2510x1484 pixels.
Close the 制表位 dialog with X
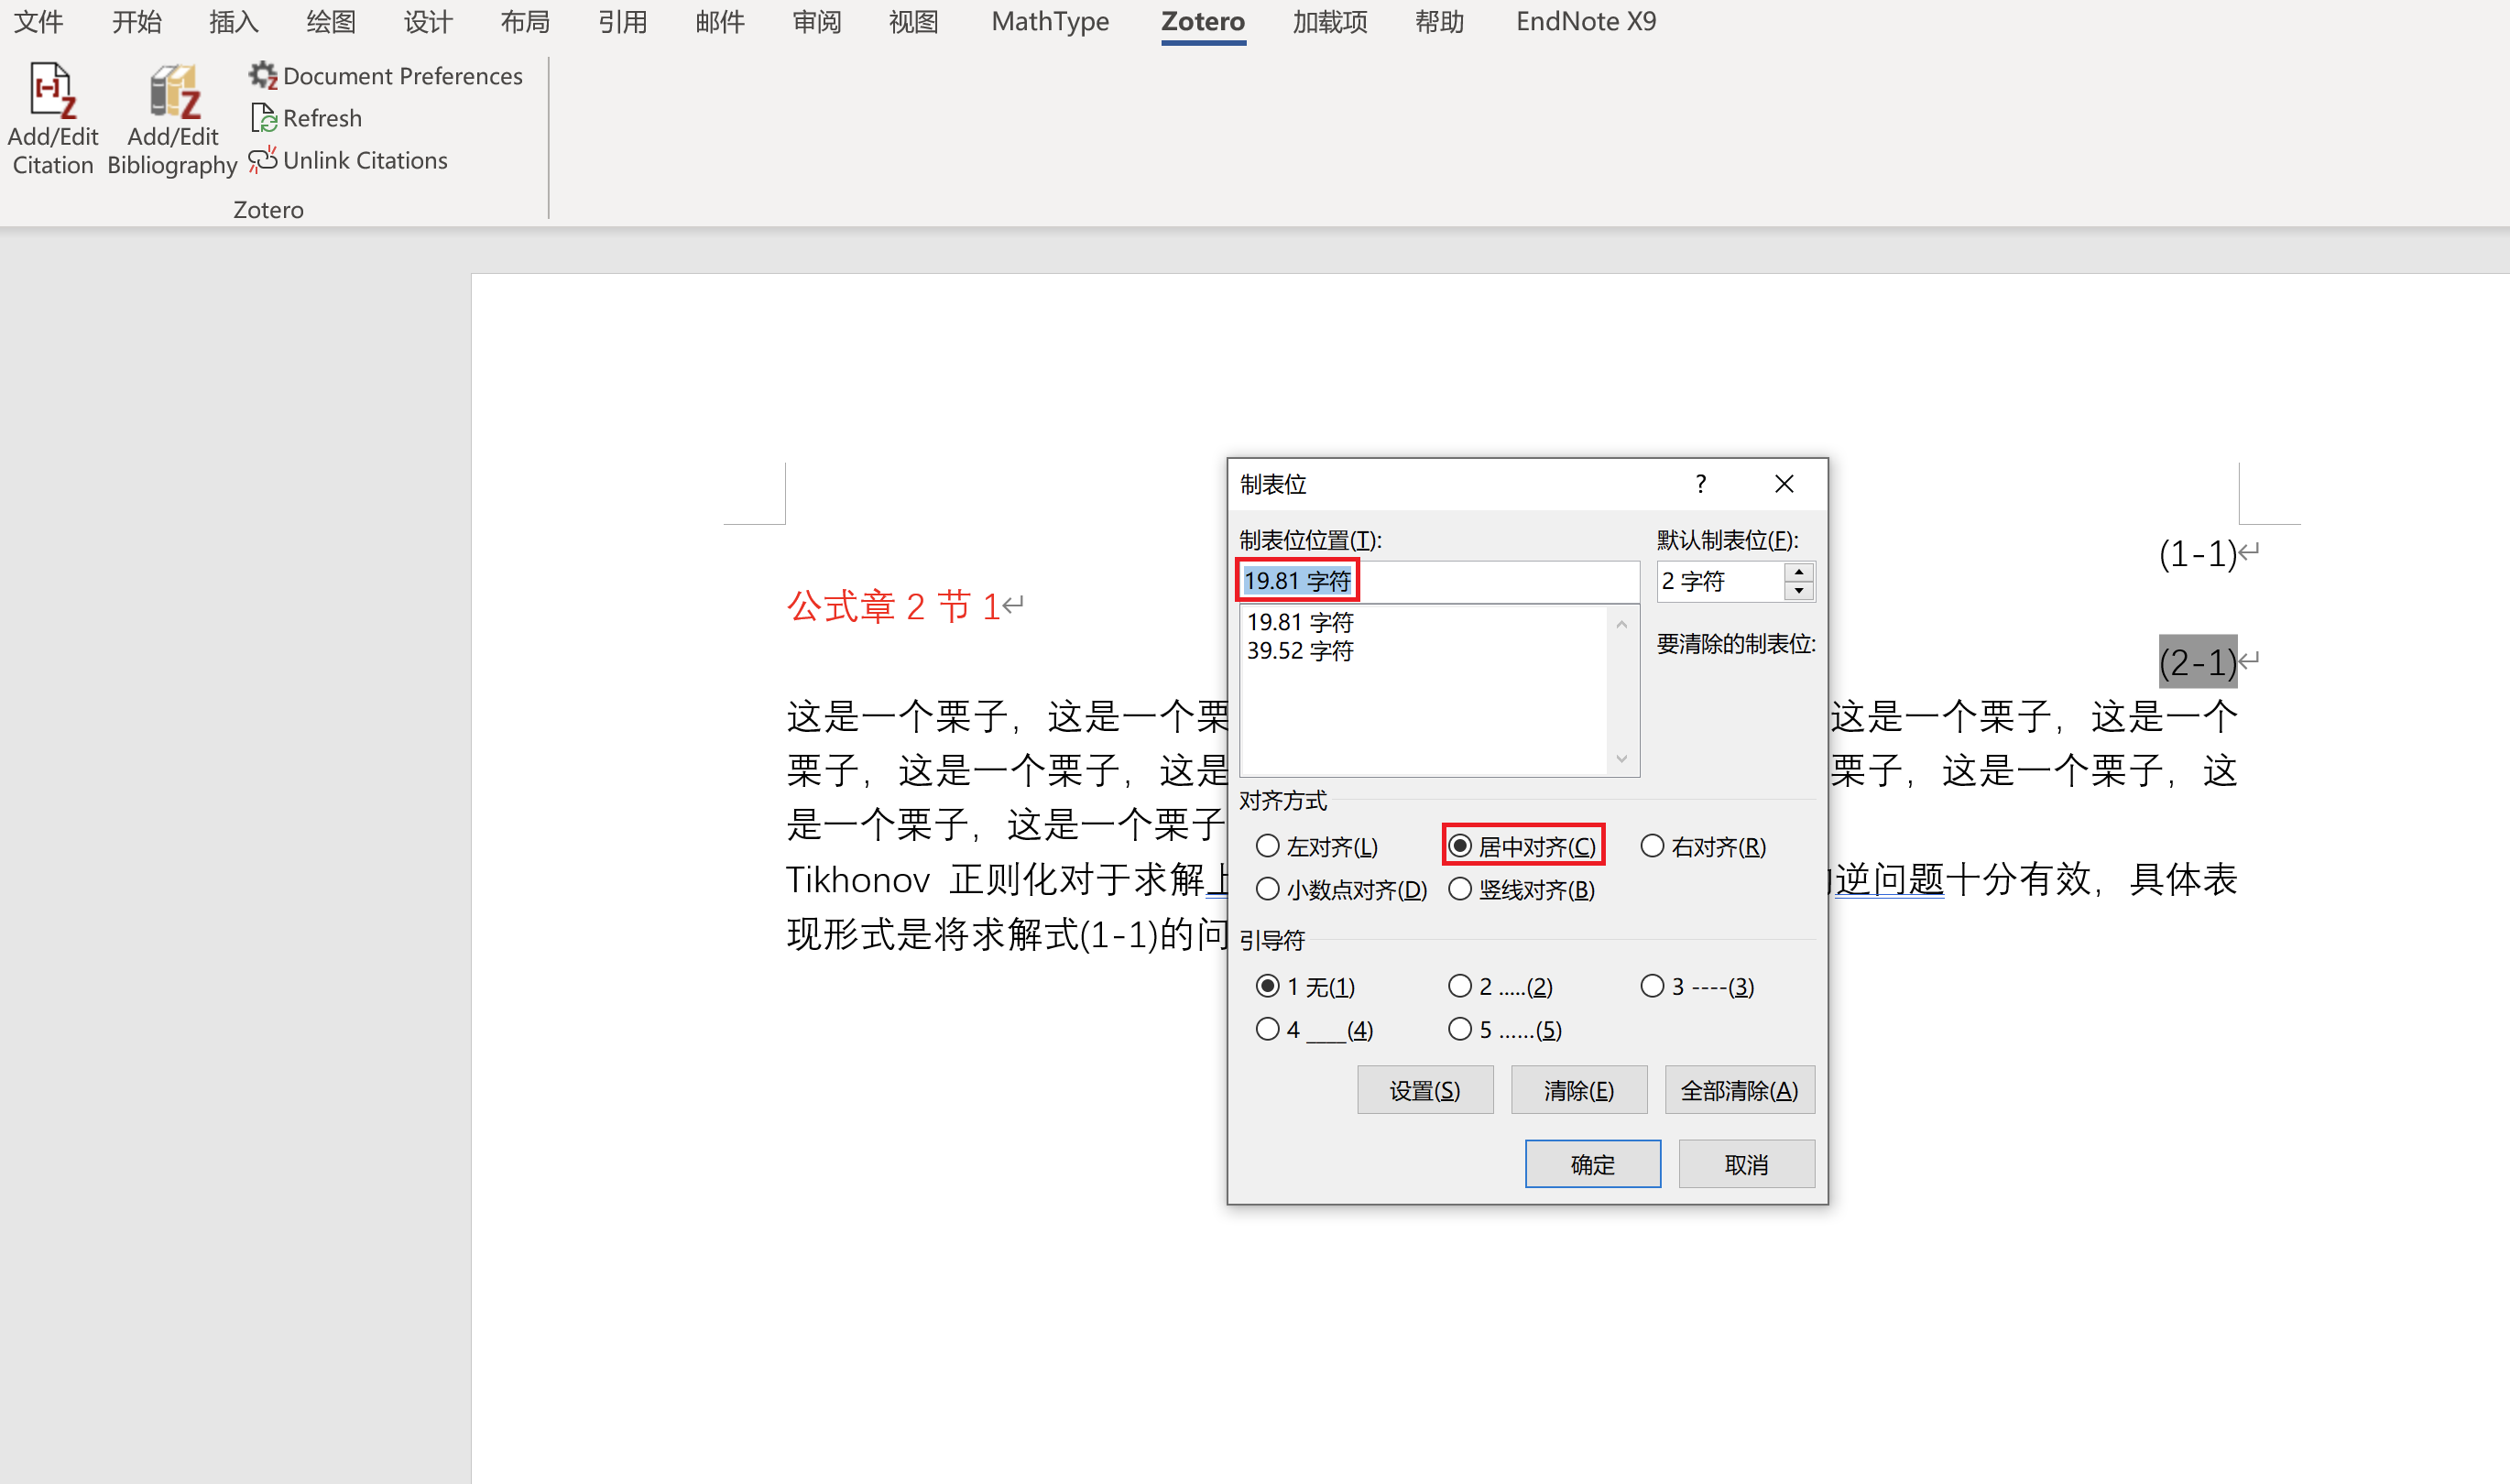point(1784,485)
